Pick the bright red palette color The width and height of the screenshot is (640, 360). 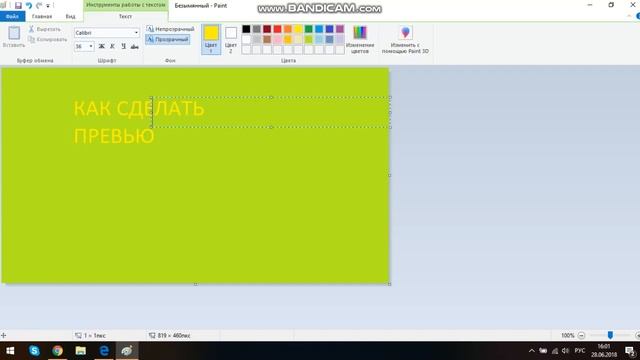(x=278, y=29)
